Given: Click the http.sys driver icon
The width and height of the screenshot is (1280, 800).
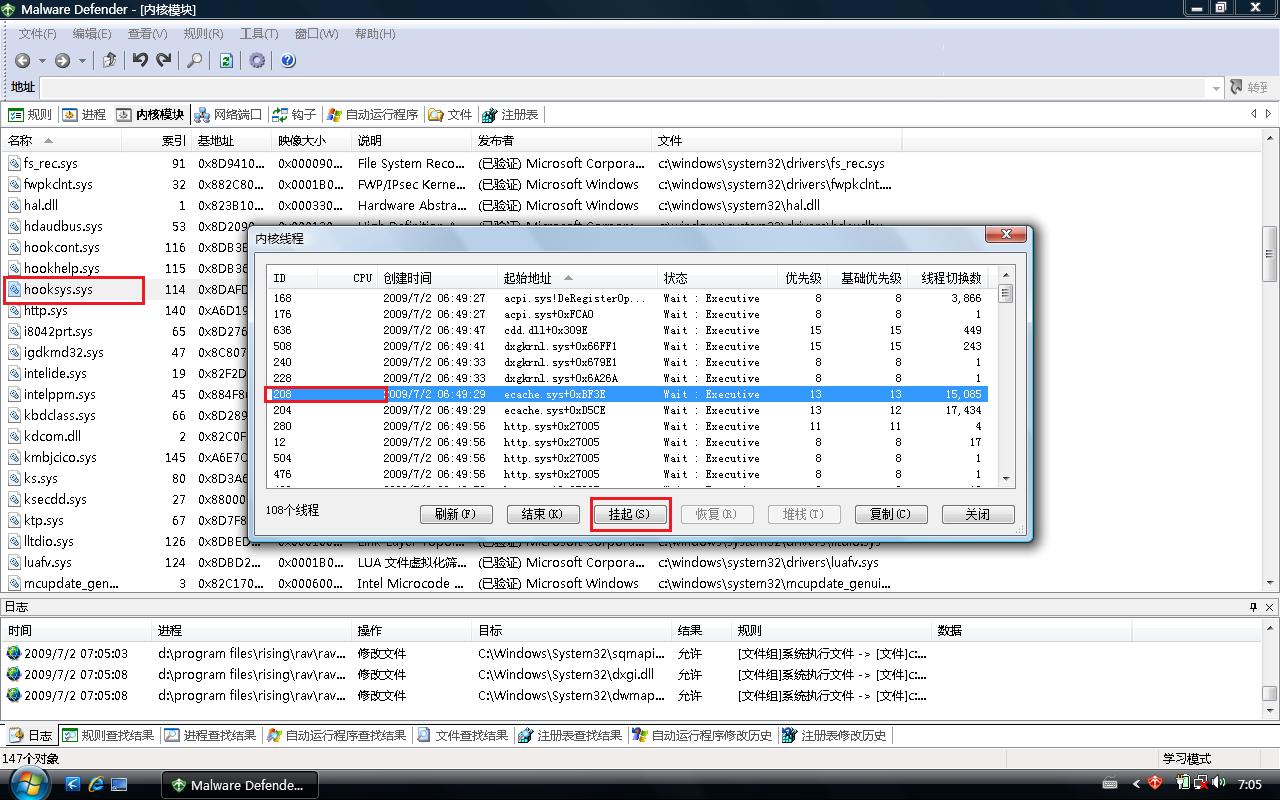Looking at the screenshot, I should tap(15, 310).
